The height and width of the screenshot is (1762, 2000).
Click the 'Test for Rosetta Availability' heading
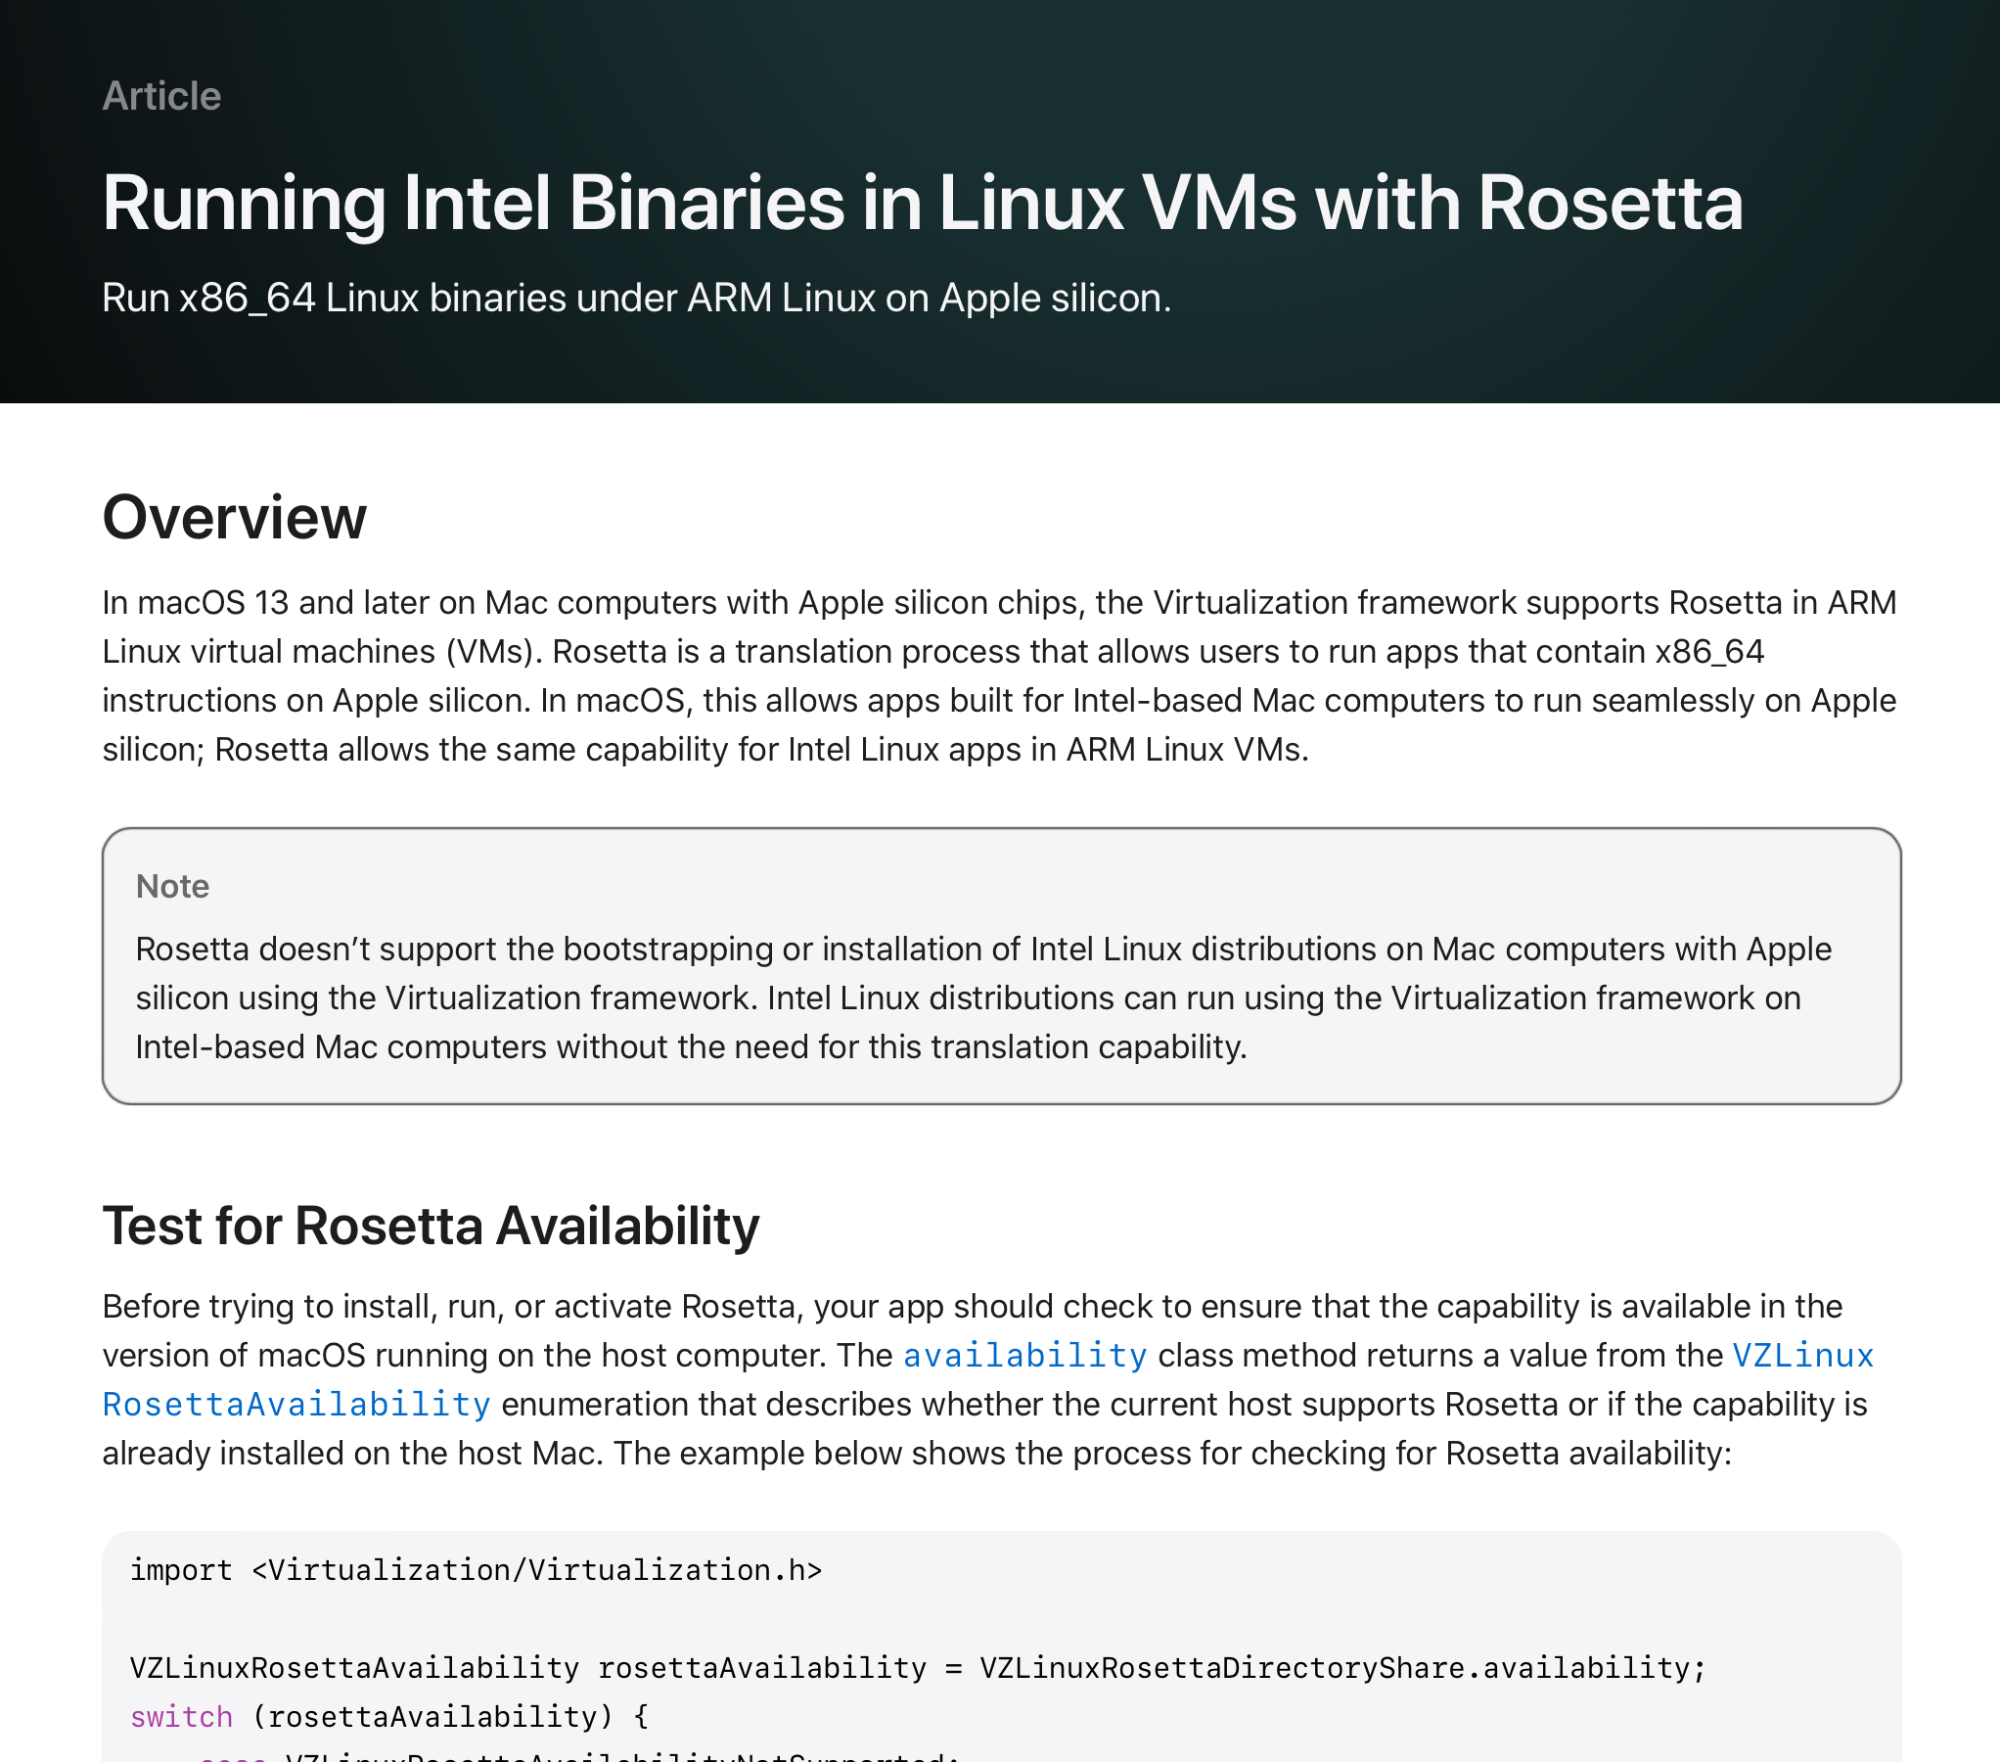pos(431,1225)
